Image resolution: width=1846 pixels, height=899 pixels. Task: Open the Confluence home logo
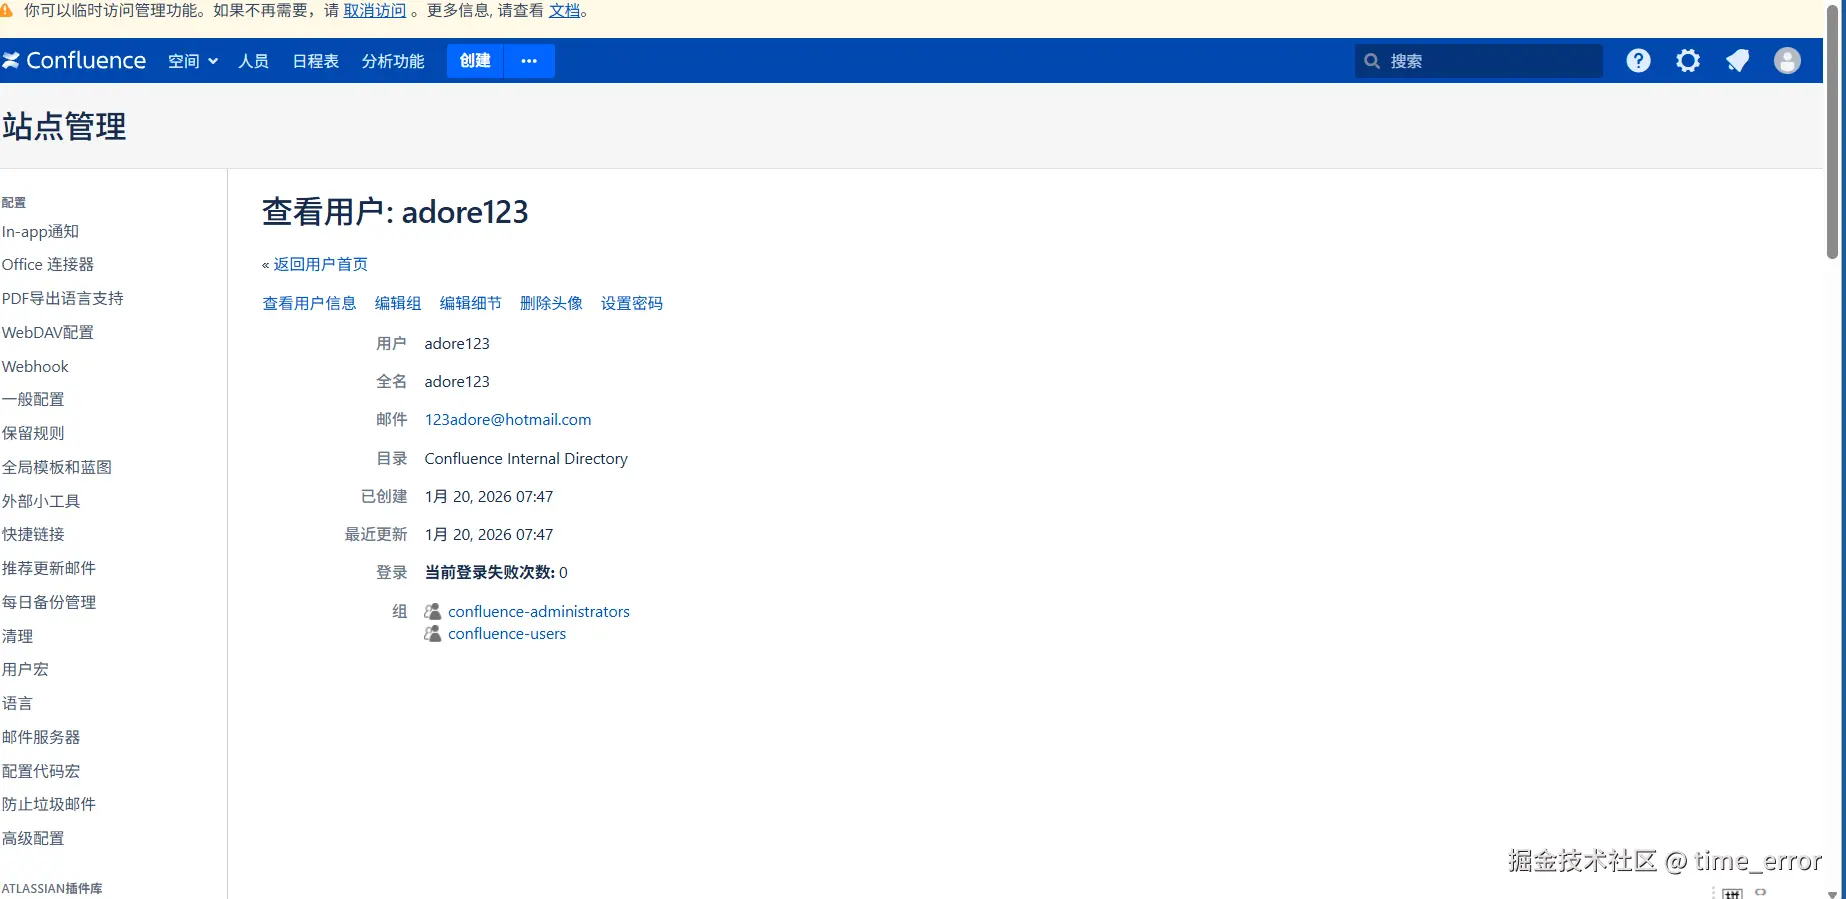tap(74, 61)
